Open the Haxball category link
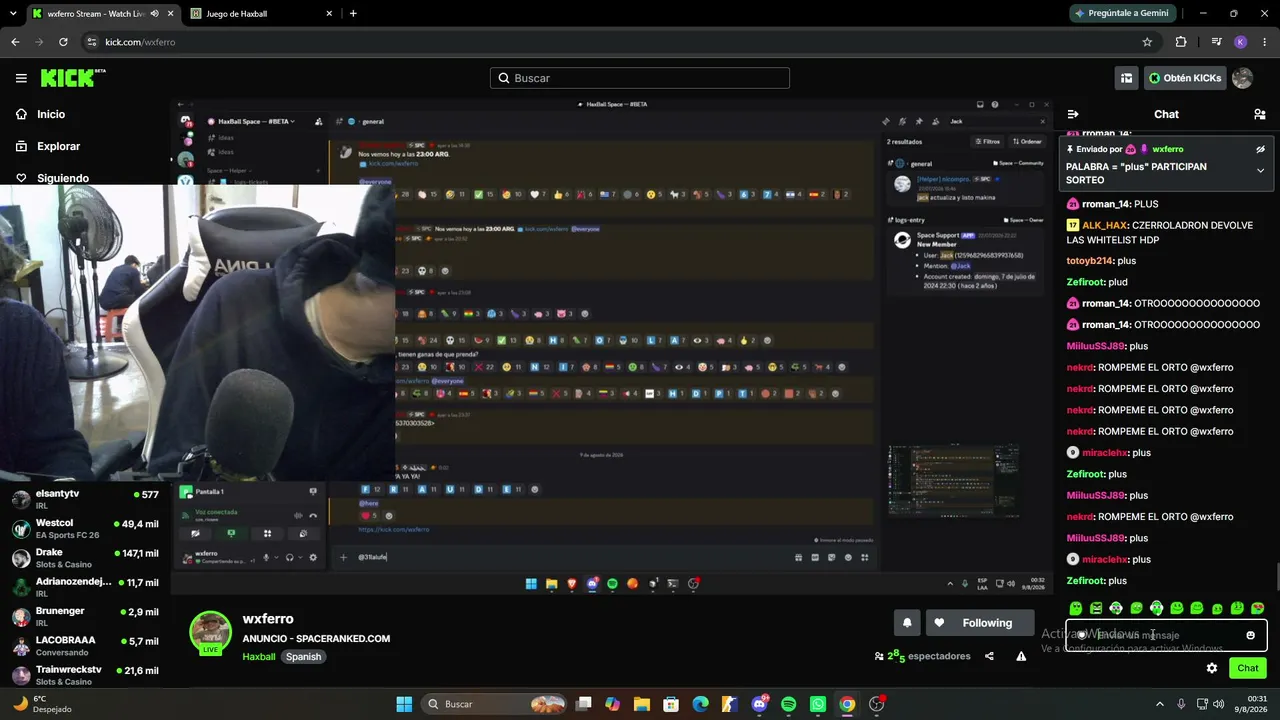The width and height of the screenshot is (1280, 720). [x=259, y=657]
